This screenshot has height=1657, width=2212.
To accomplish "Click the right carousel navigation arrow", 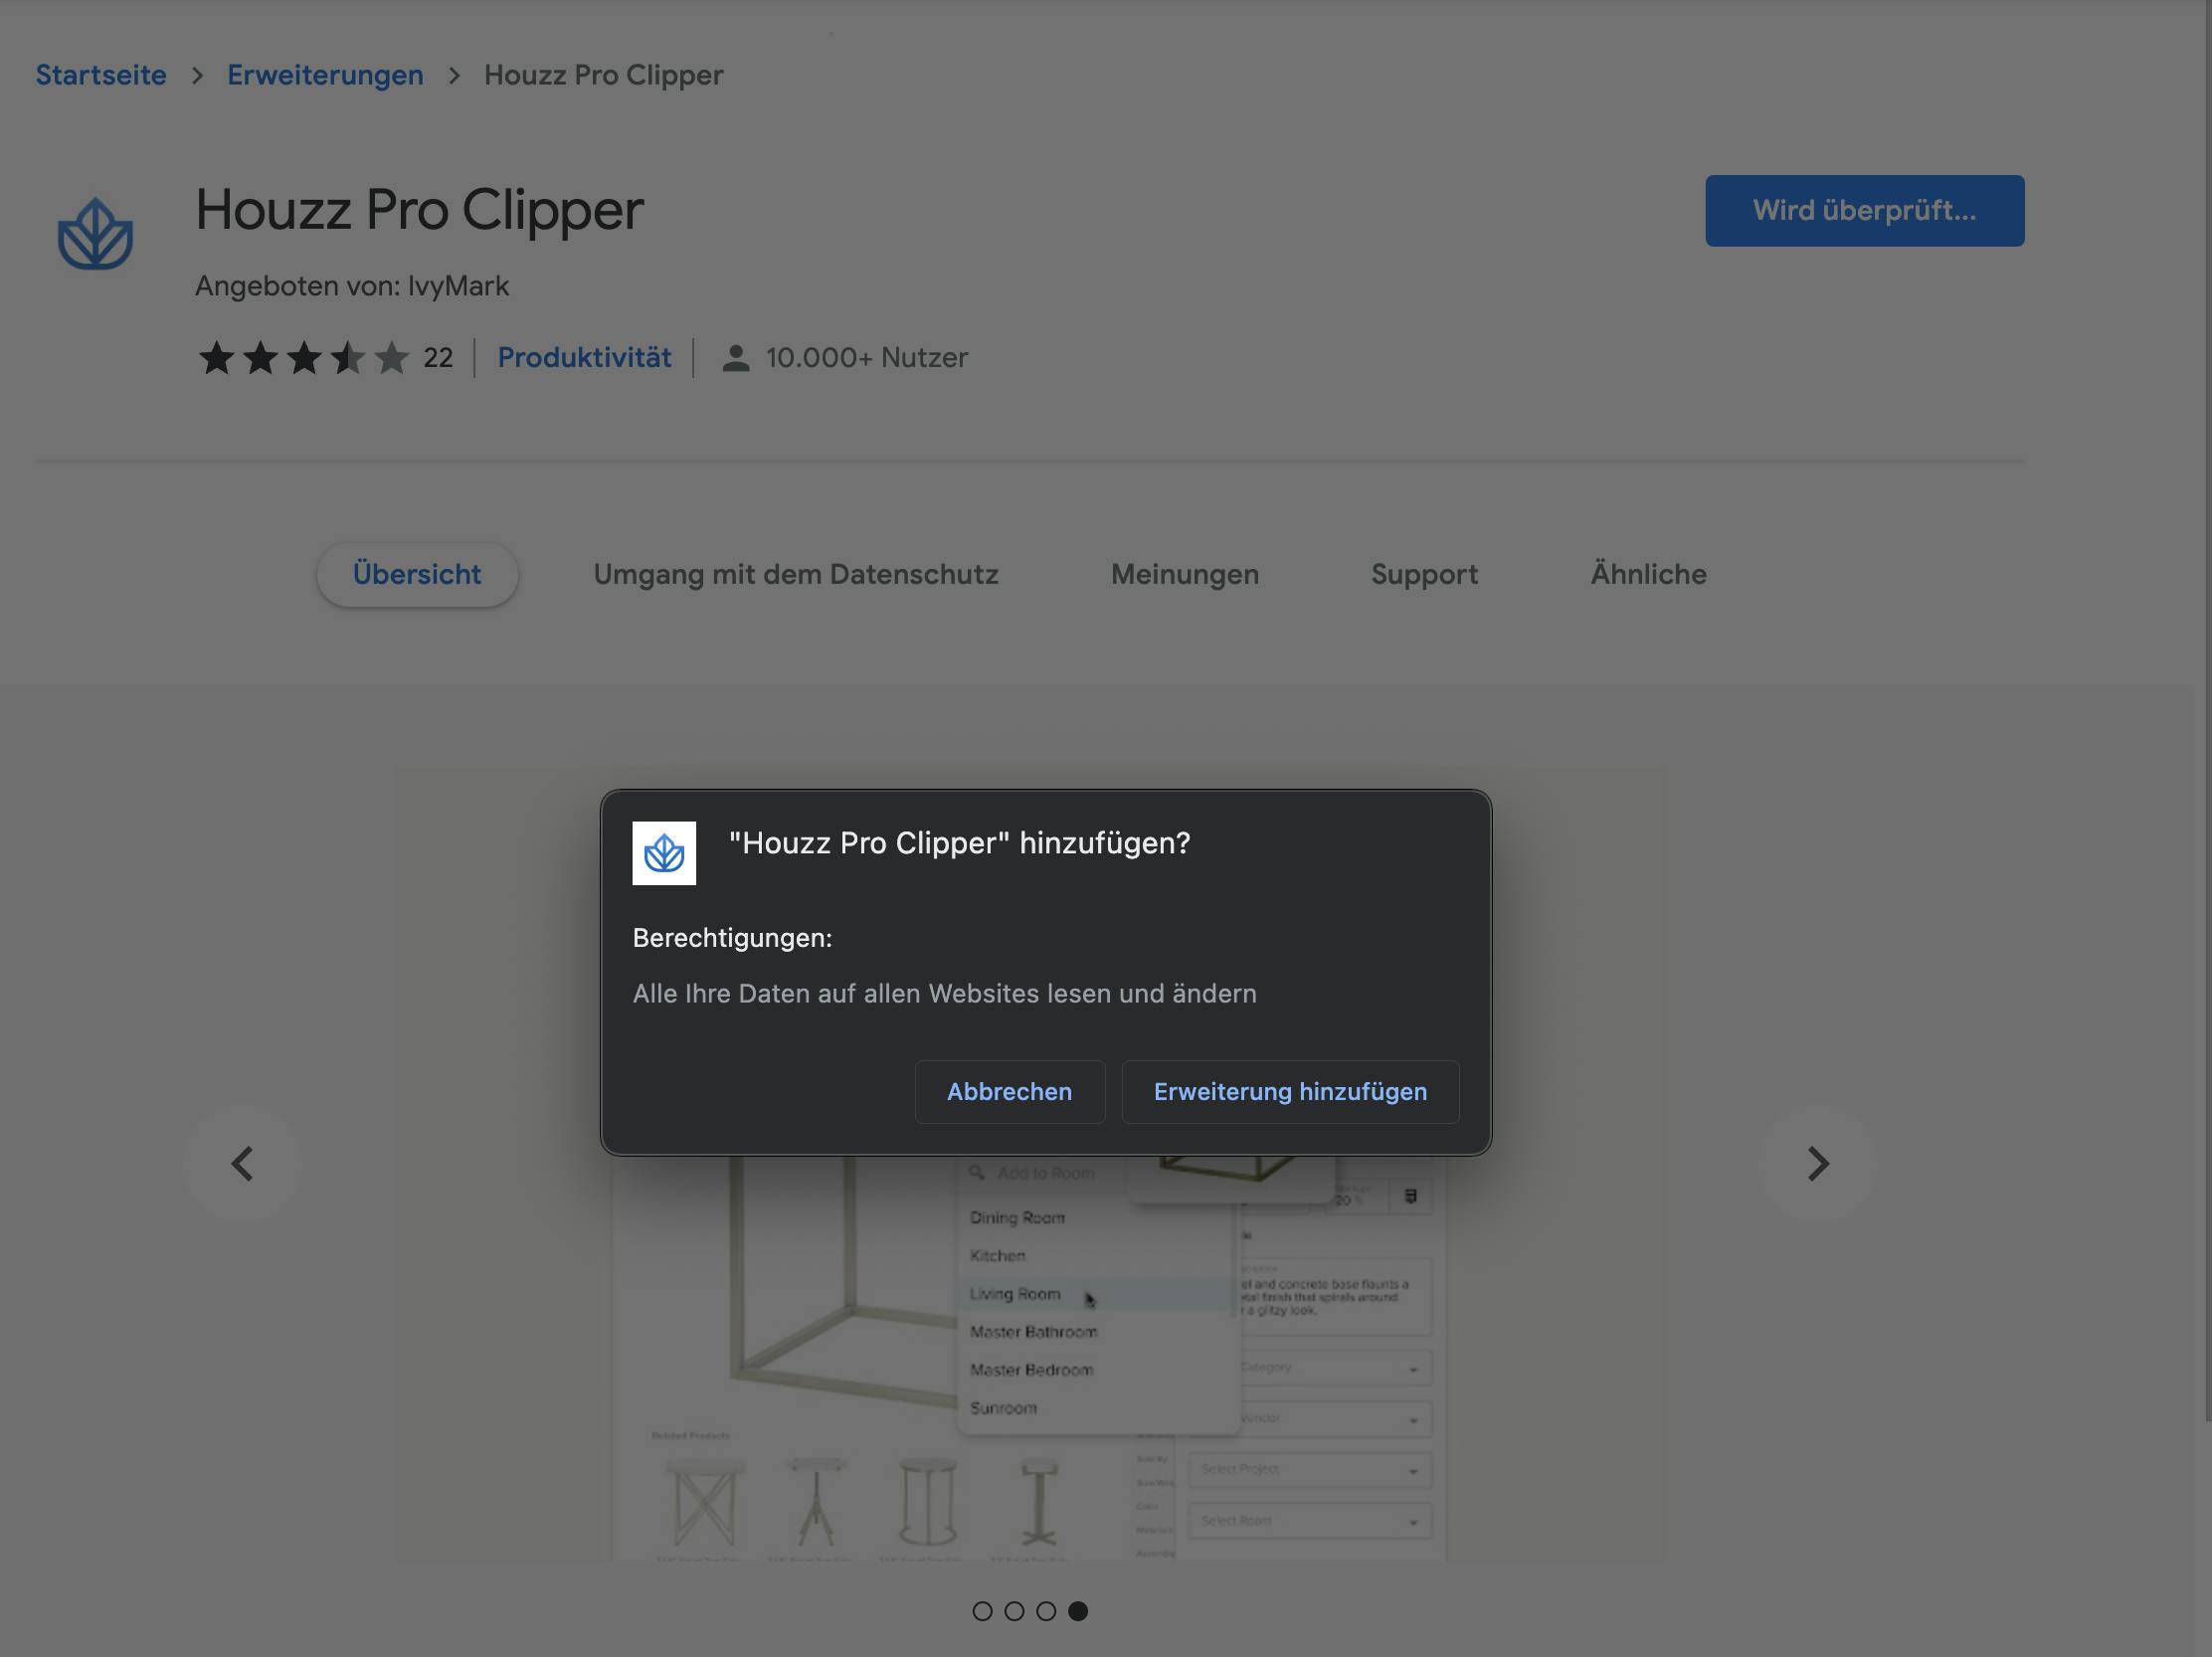I will point(1817,1163).
